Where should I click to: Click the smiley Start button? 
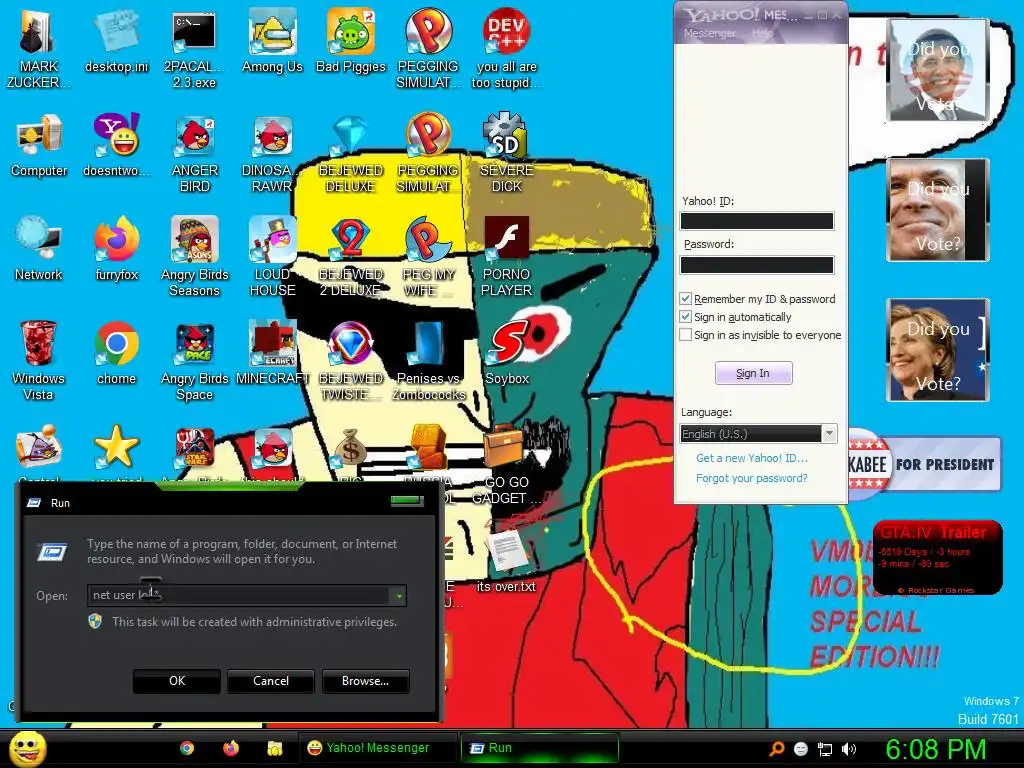27,748
